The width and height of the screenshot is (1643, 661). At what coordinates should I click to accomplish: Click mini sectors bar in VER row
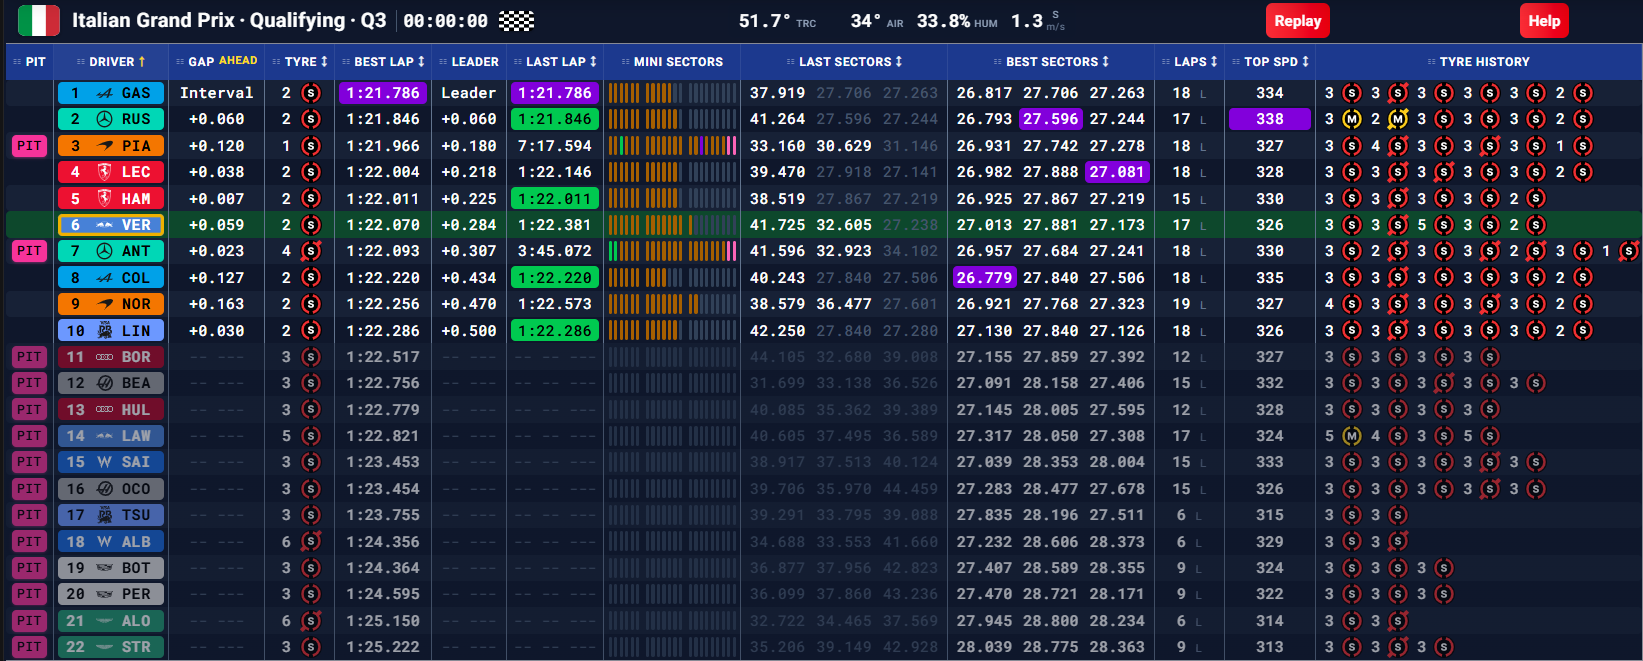672,225
